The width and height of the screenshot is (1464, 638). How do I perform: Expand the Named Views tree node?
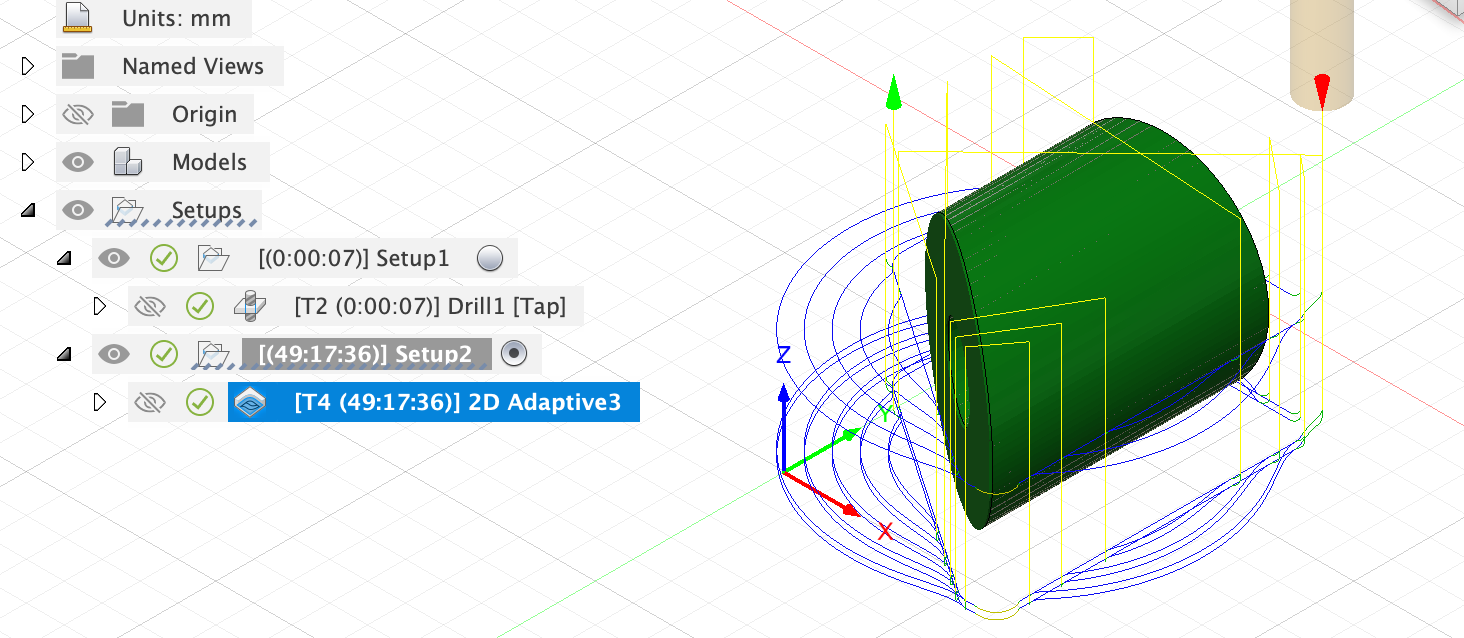coord(27,65)
